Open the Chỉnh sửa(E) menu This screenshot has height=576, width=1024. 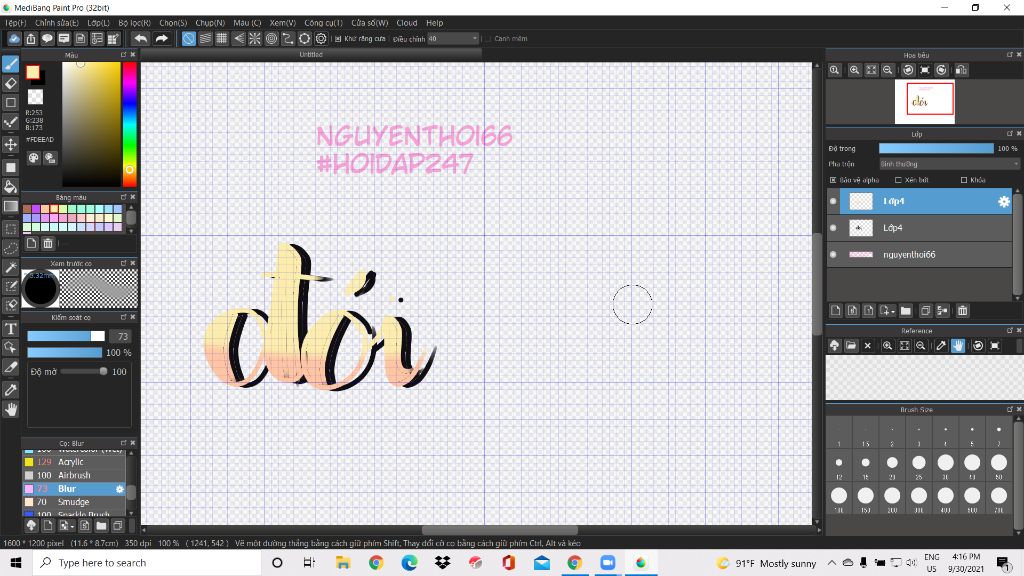click(56, 23)
